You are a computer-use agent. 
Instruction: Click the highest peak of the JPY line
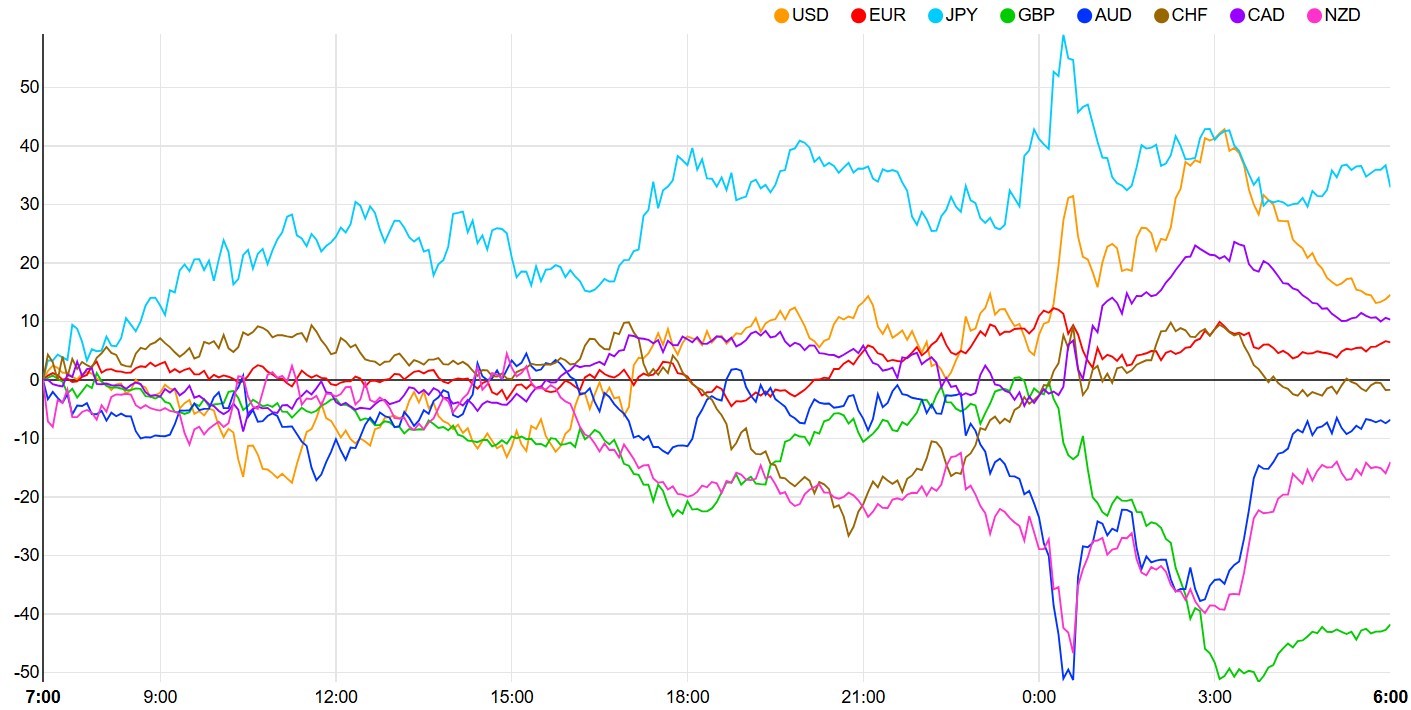[x=1063, y=36]
